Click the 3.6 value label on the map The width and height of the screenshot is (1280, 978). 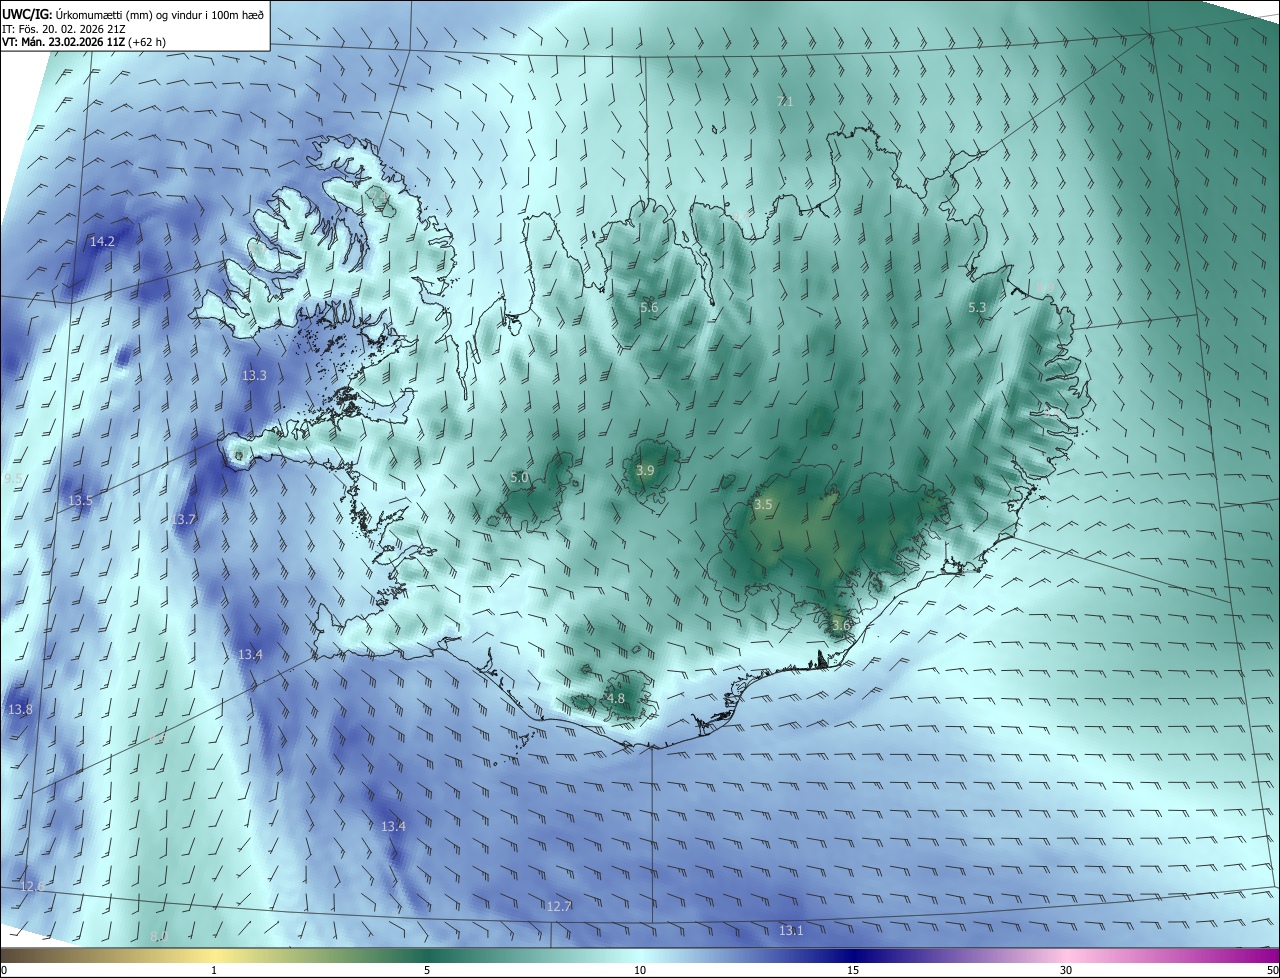click(840, 625)
